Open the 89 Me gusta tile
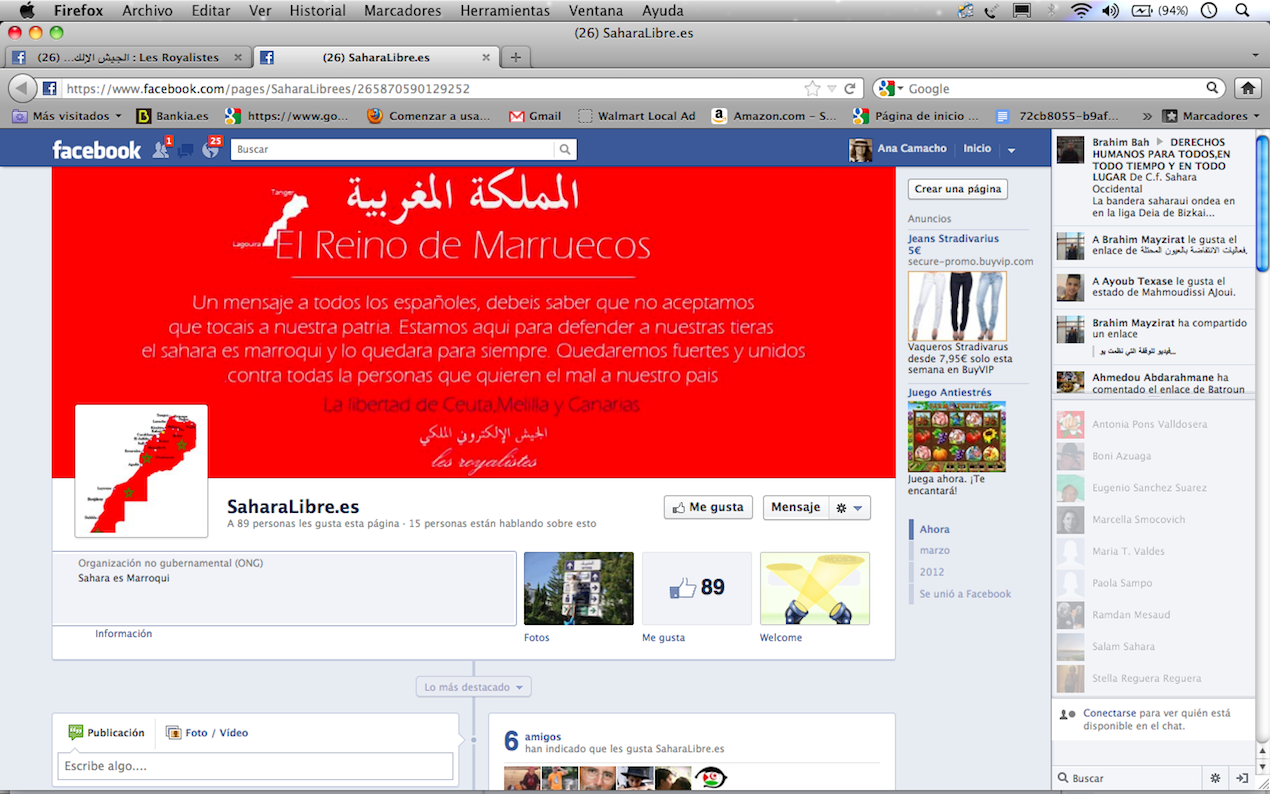 697,588
